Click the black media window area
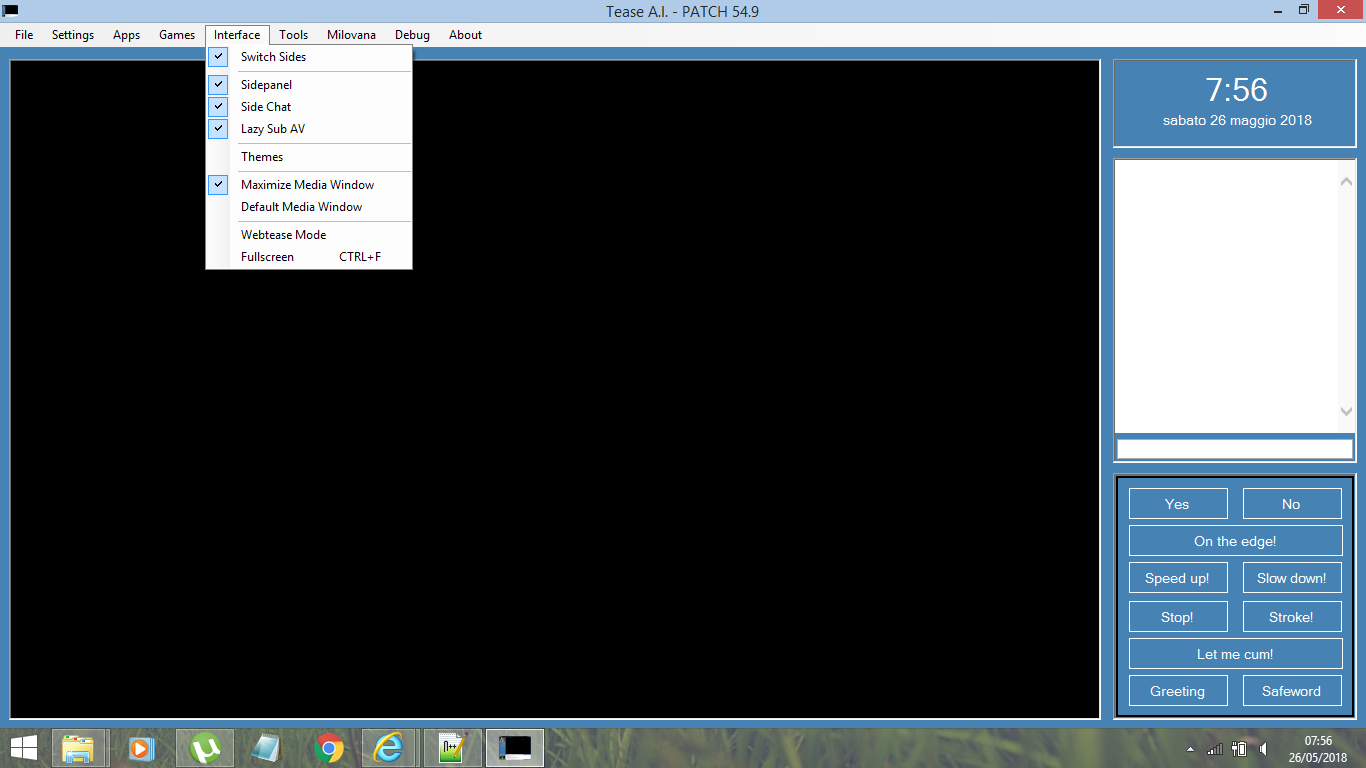The image size is (1366, 768). 555,389
